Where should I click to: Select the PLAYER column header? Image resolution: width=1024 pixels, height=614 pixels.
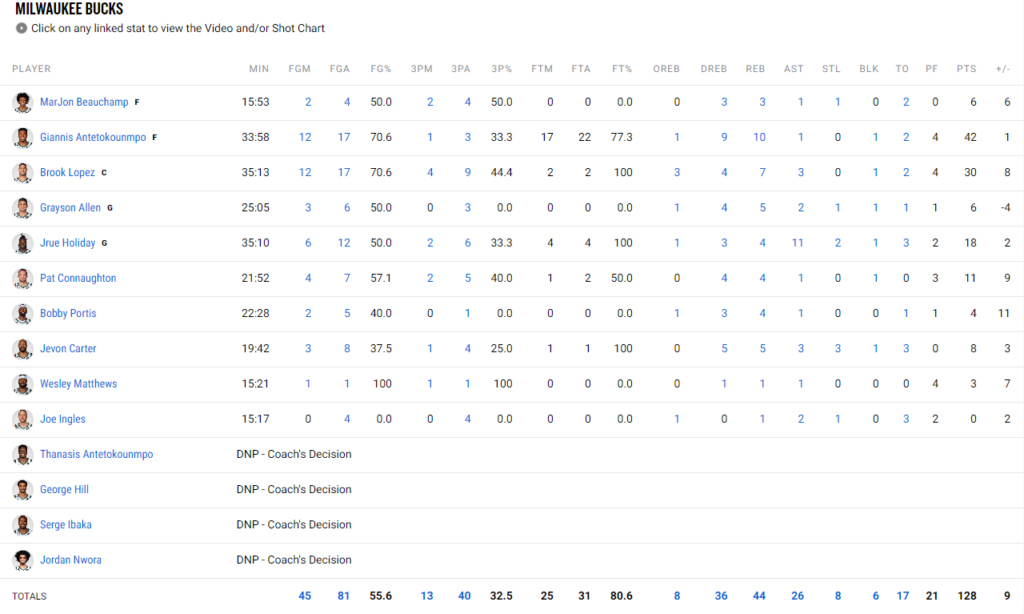coord(31,69)
